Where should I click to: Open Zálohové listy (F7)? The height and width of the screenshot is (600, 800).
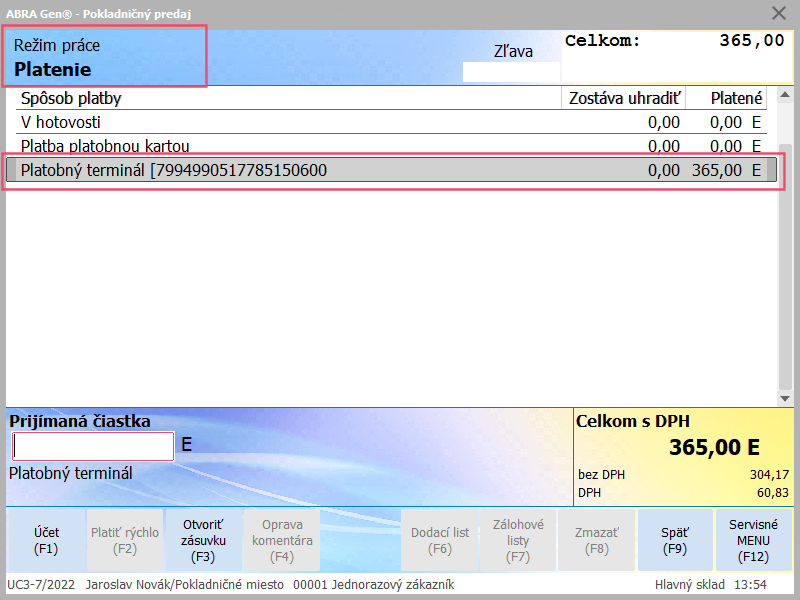pyautogui.click(x=518, y=540)
